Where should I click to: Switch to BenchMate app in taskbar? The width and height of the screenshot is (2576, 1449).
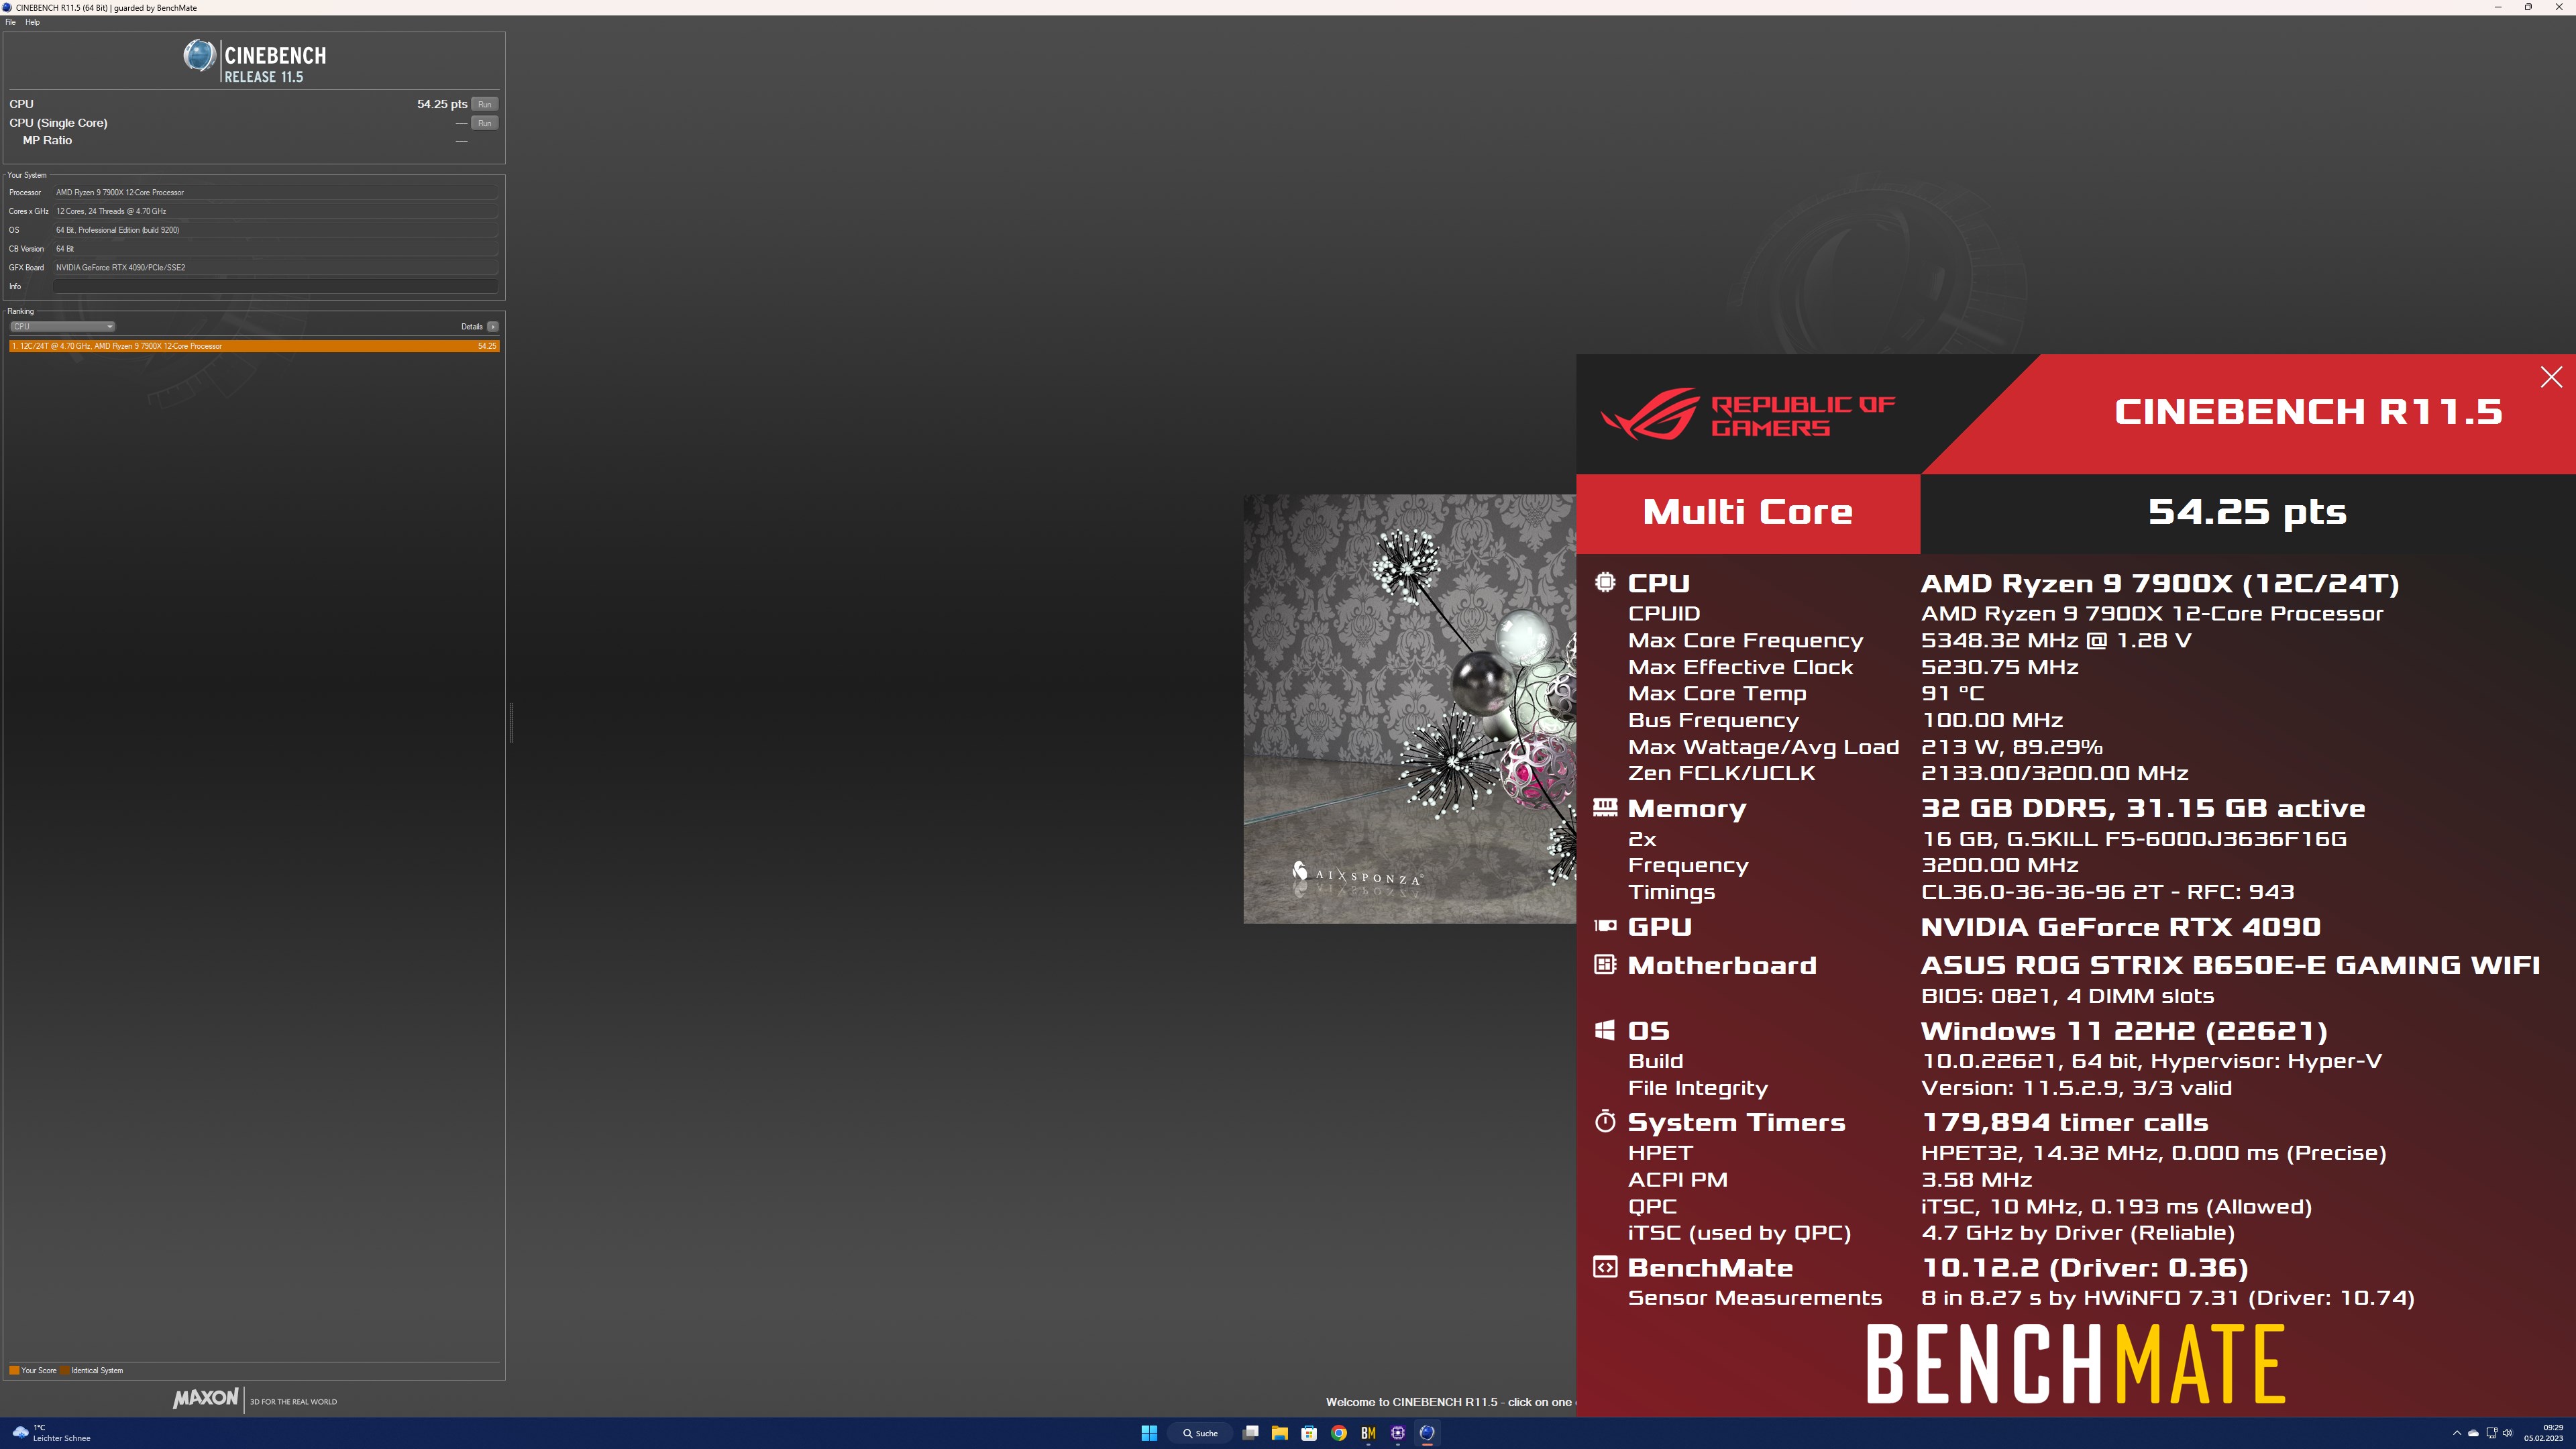pyautogui.click(x=1368, y=1433)
